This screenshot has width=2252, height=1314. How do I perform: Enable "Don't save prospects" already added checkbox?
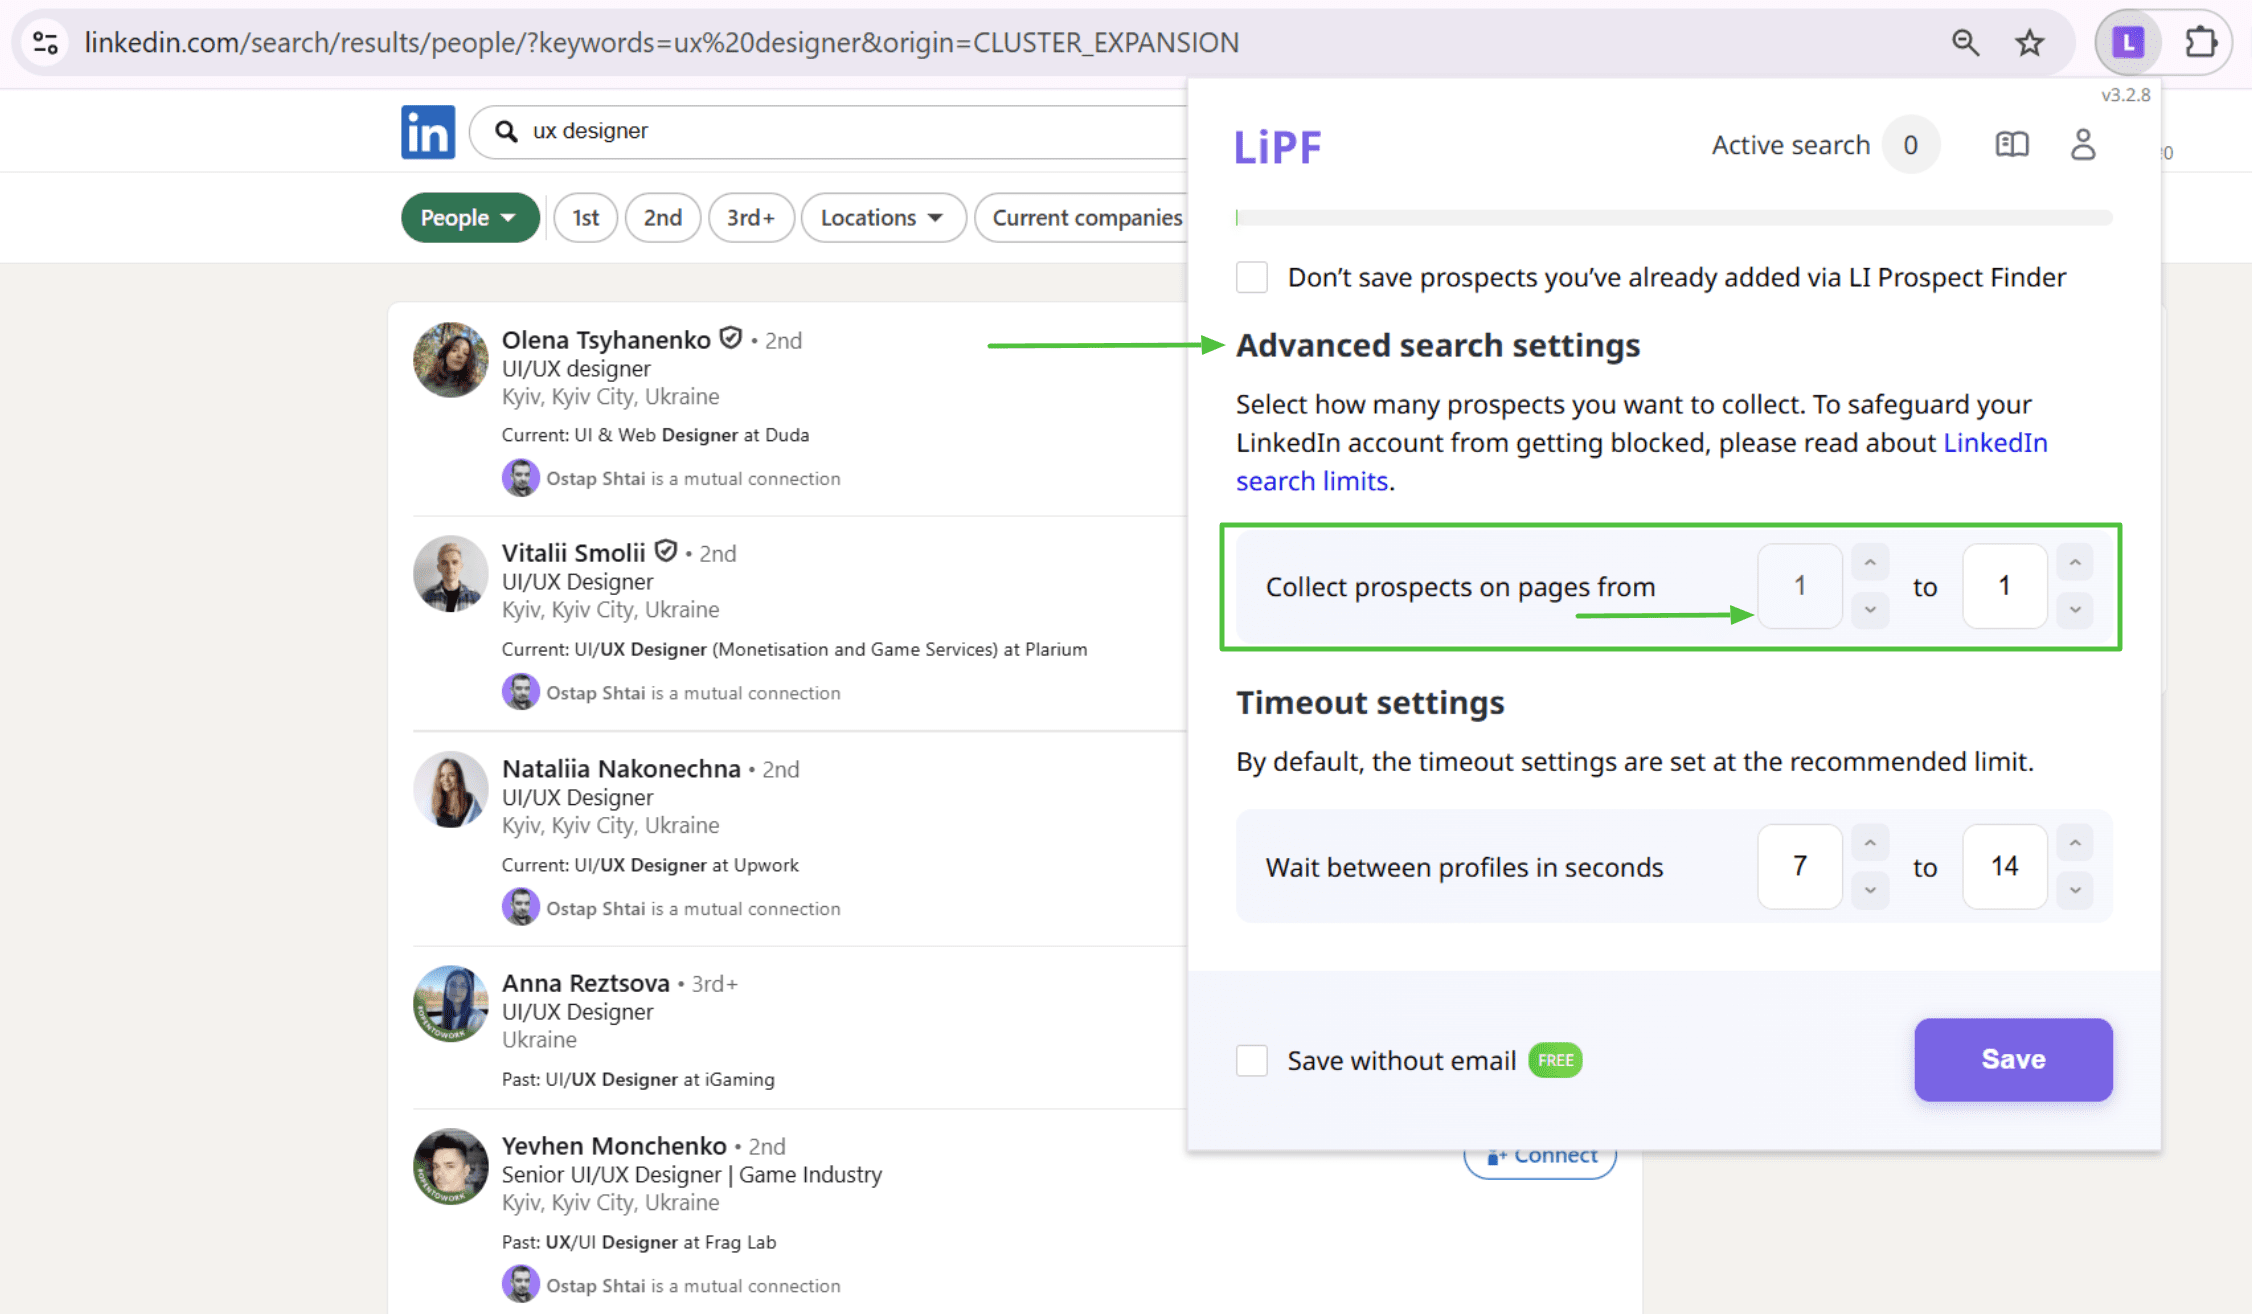[1252, 277]
